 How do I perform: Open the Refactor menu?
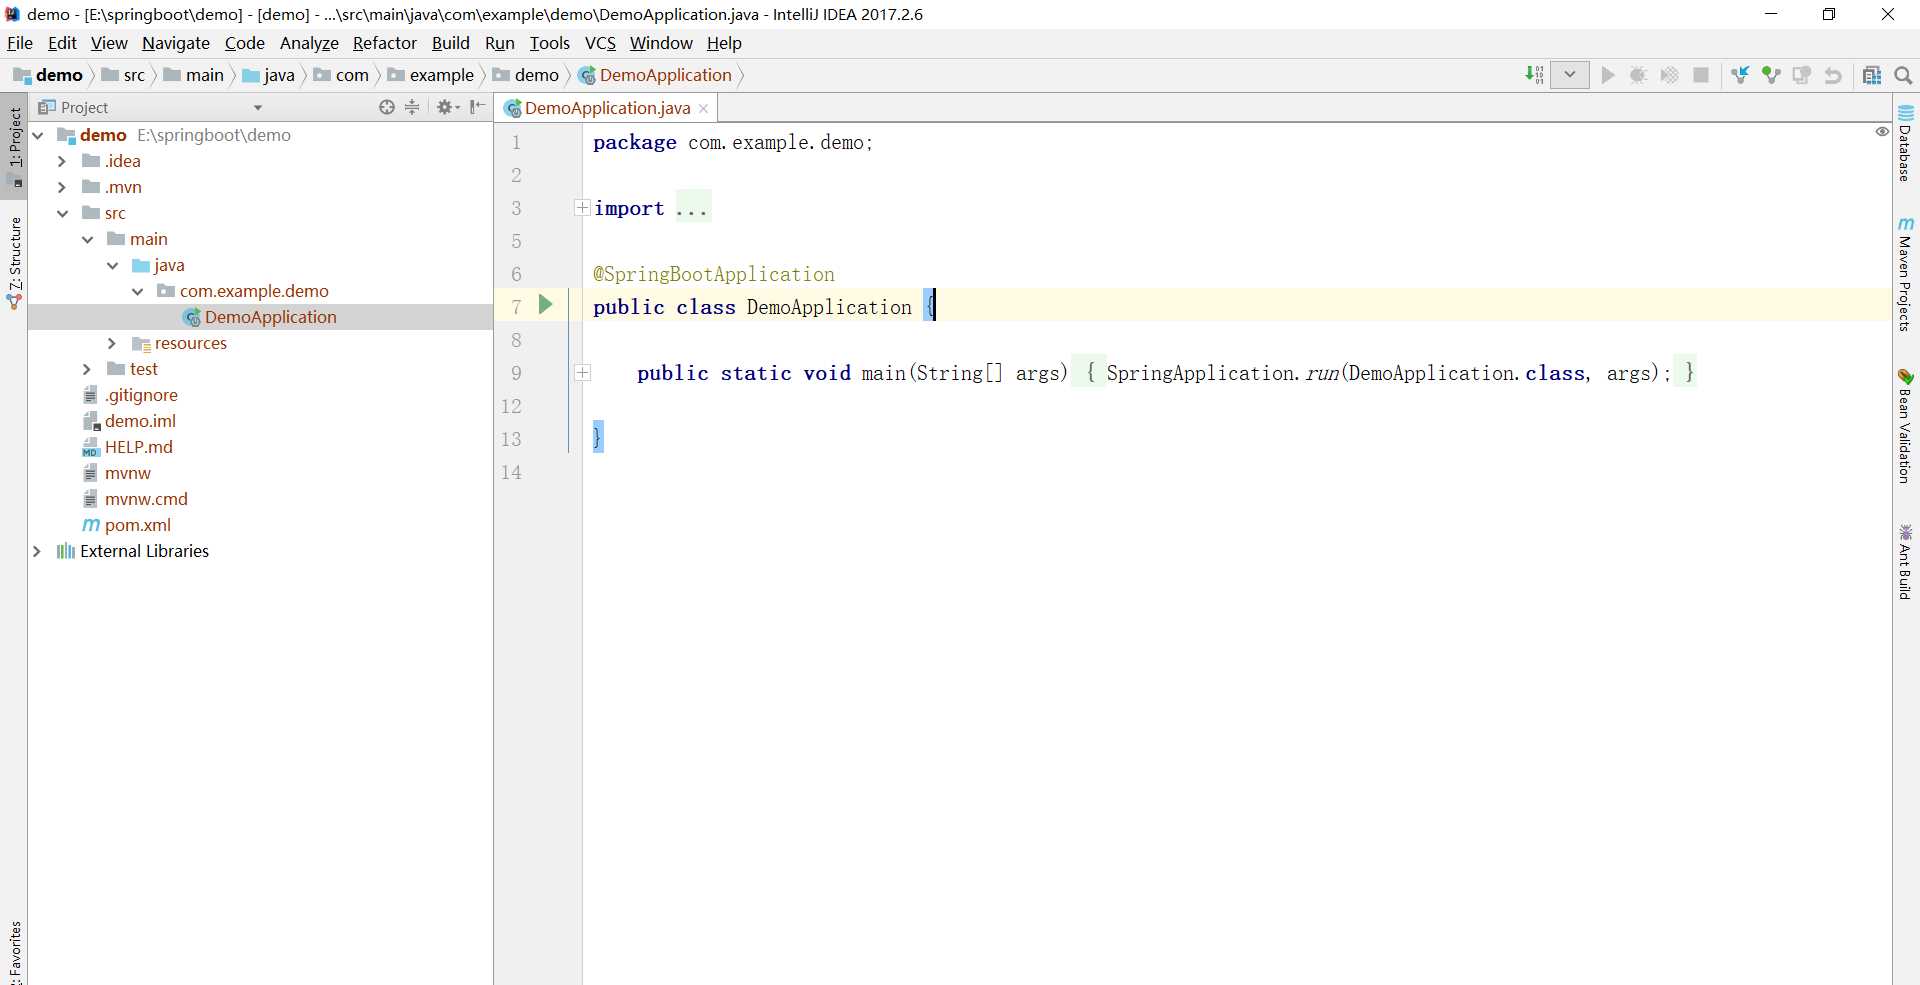point(384,43)
